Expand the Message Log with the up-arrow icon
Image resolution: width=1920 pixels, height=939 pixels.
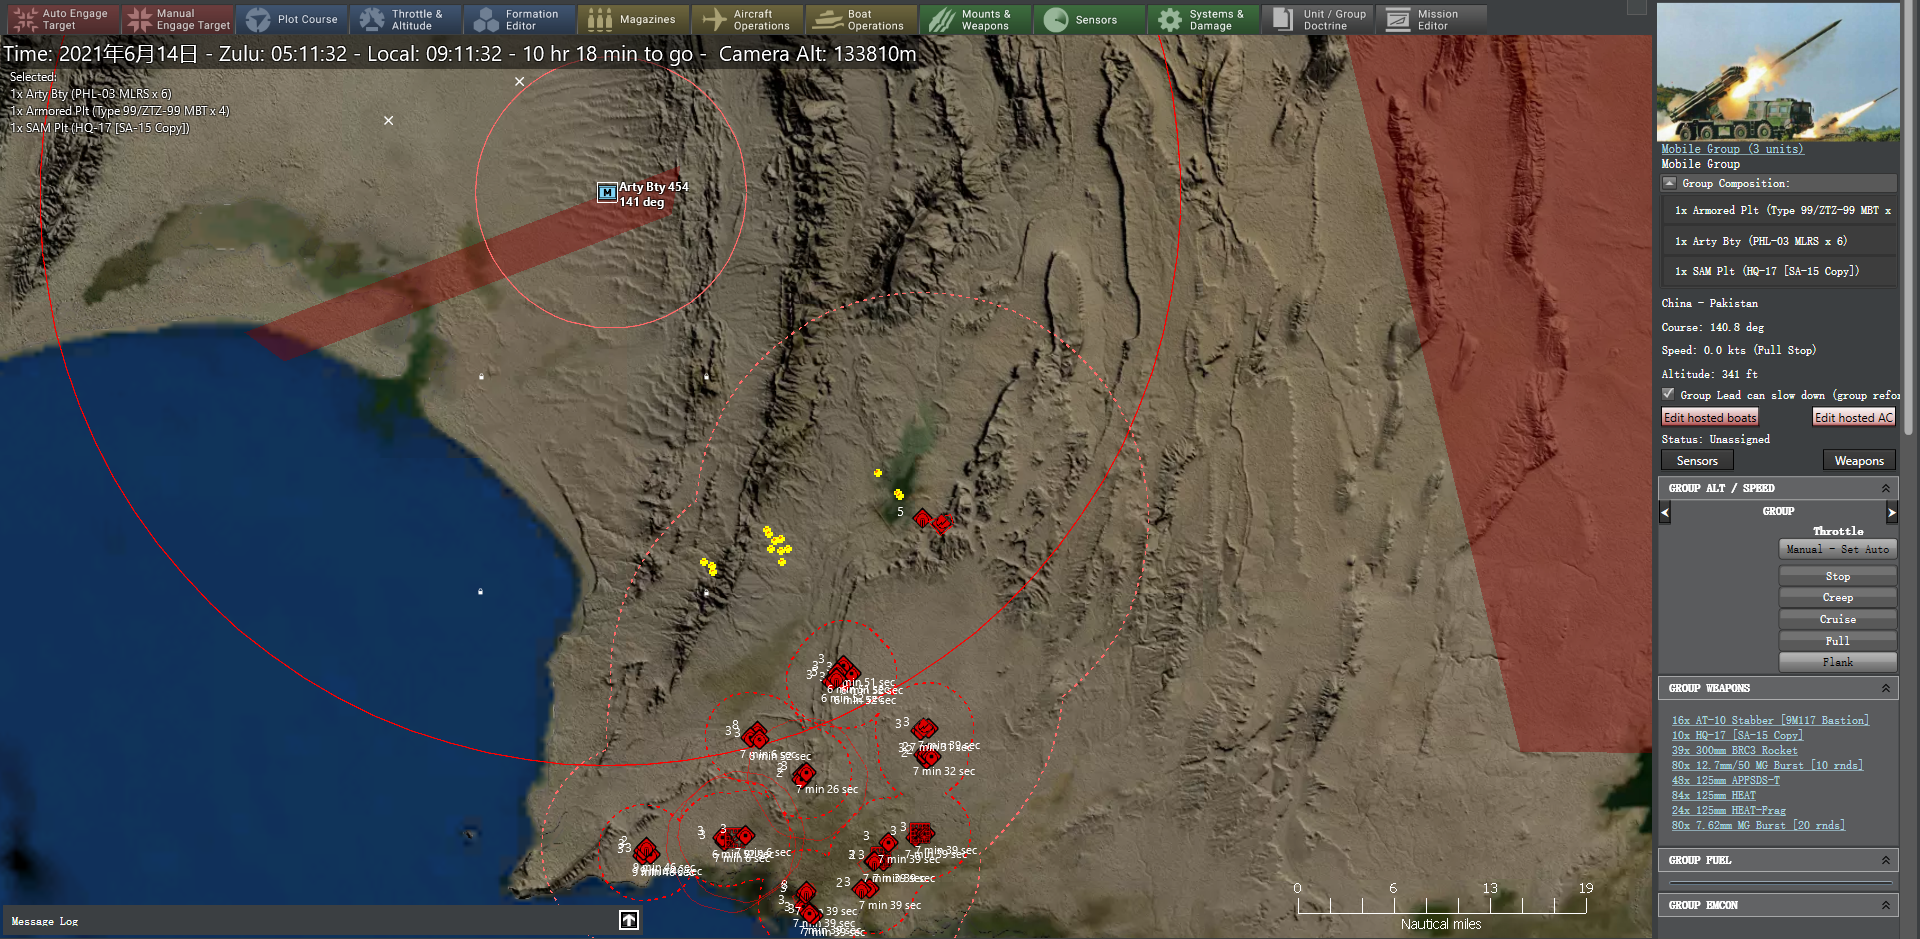(x=629, y=920)
